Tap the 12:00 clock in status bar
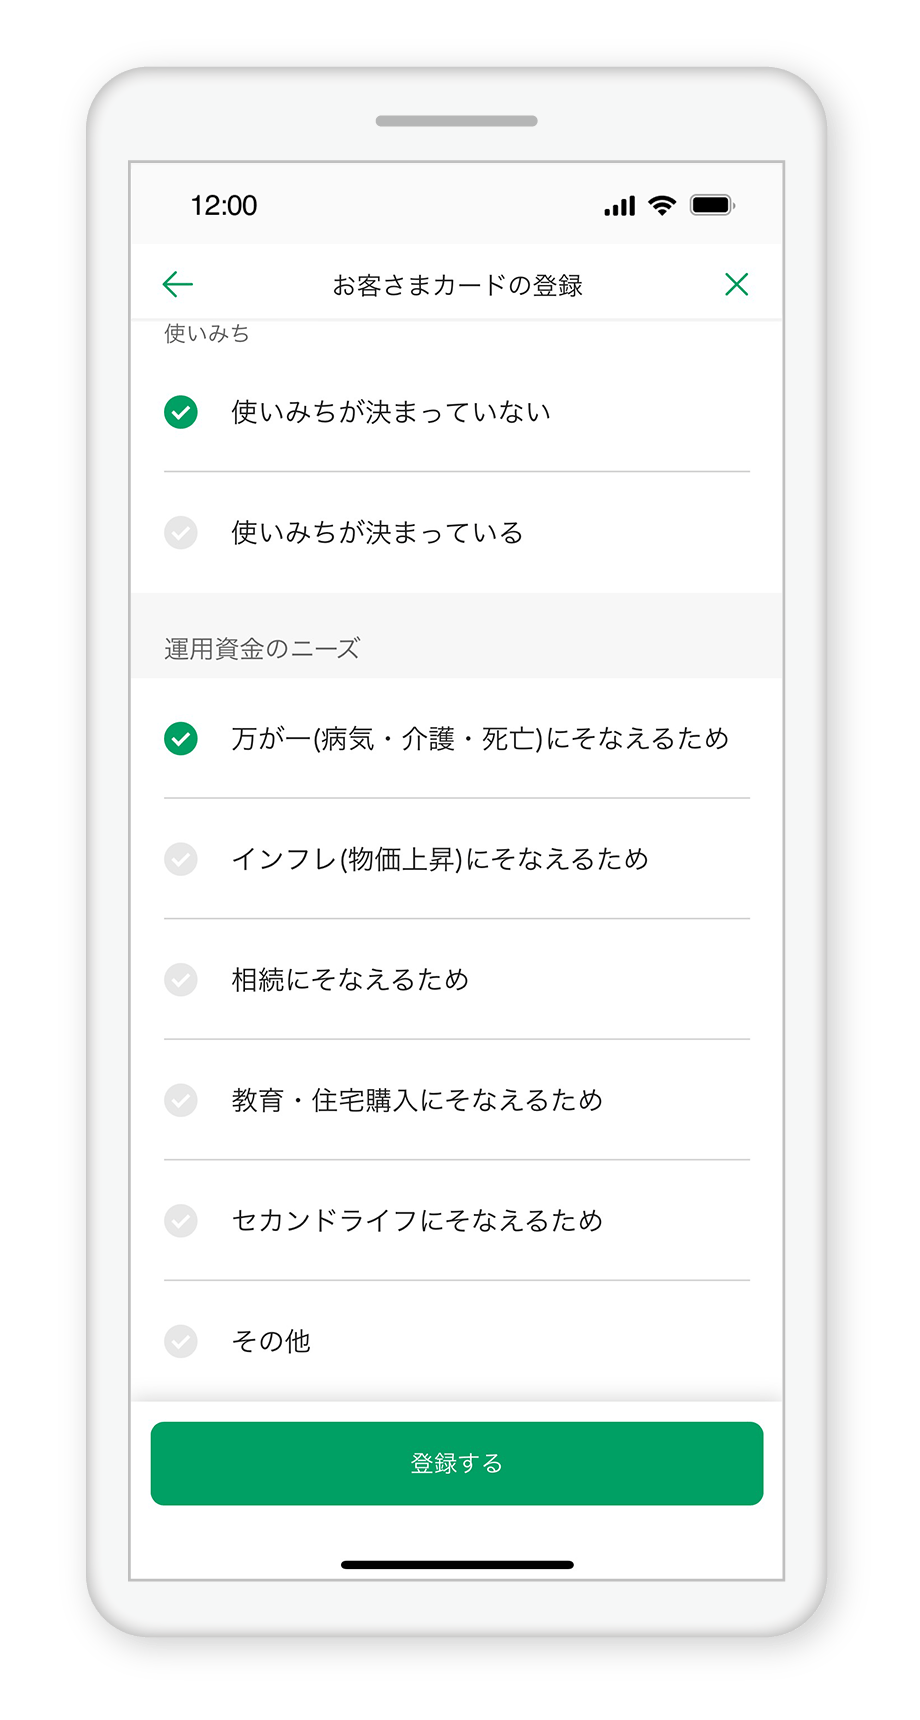Image resolution: width=920 pixels, height=1720 pixels. tap(224, 206)
